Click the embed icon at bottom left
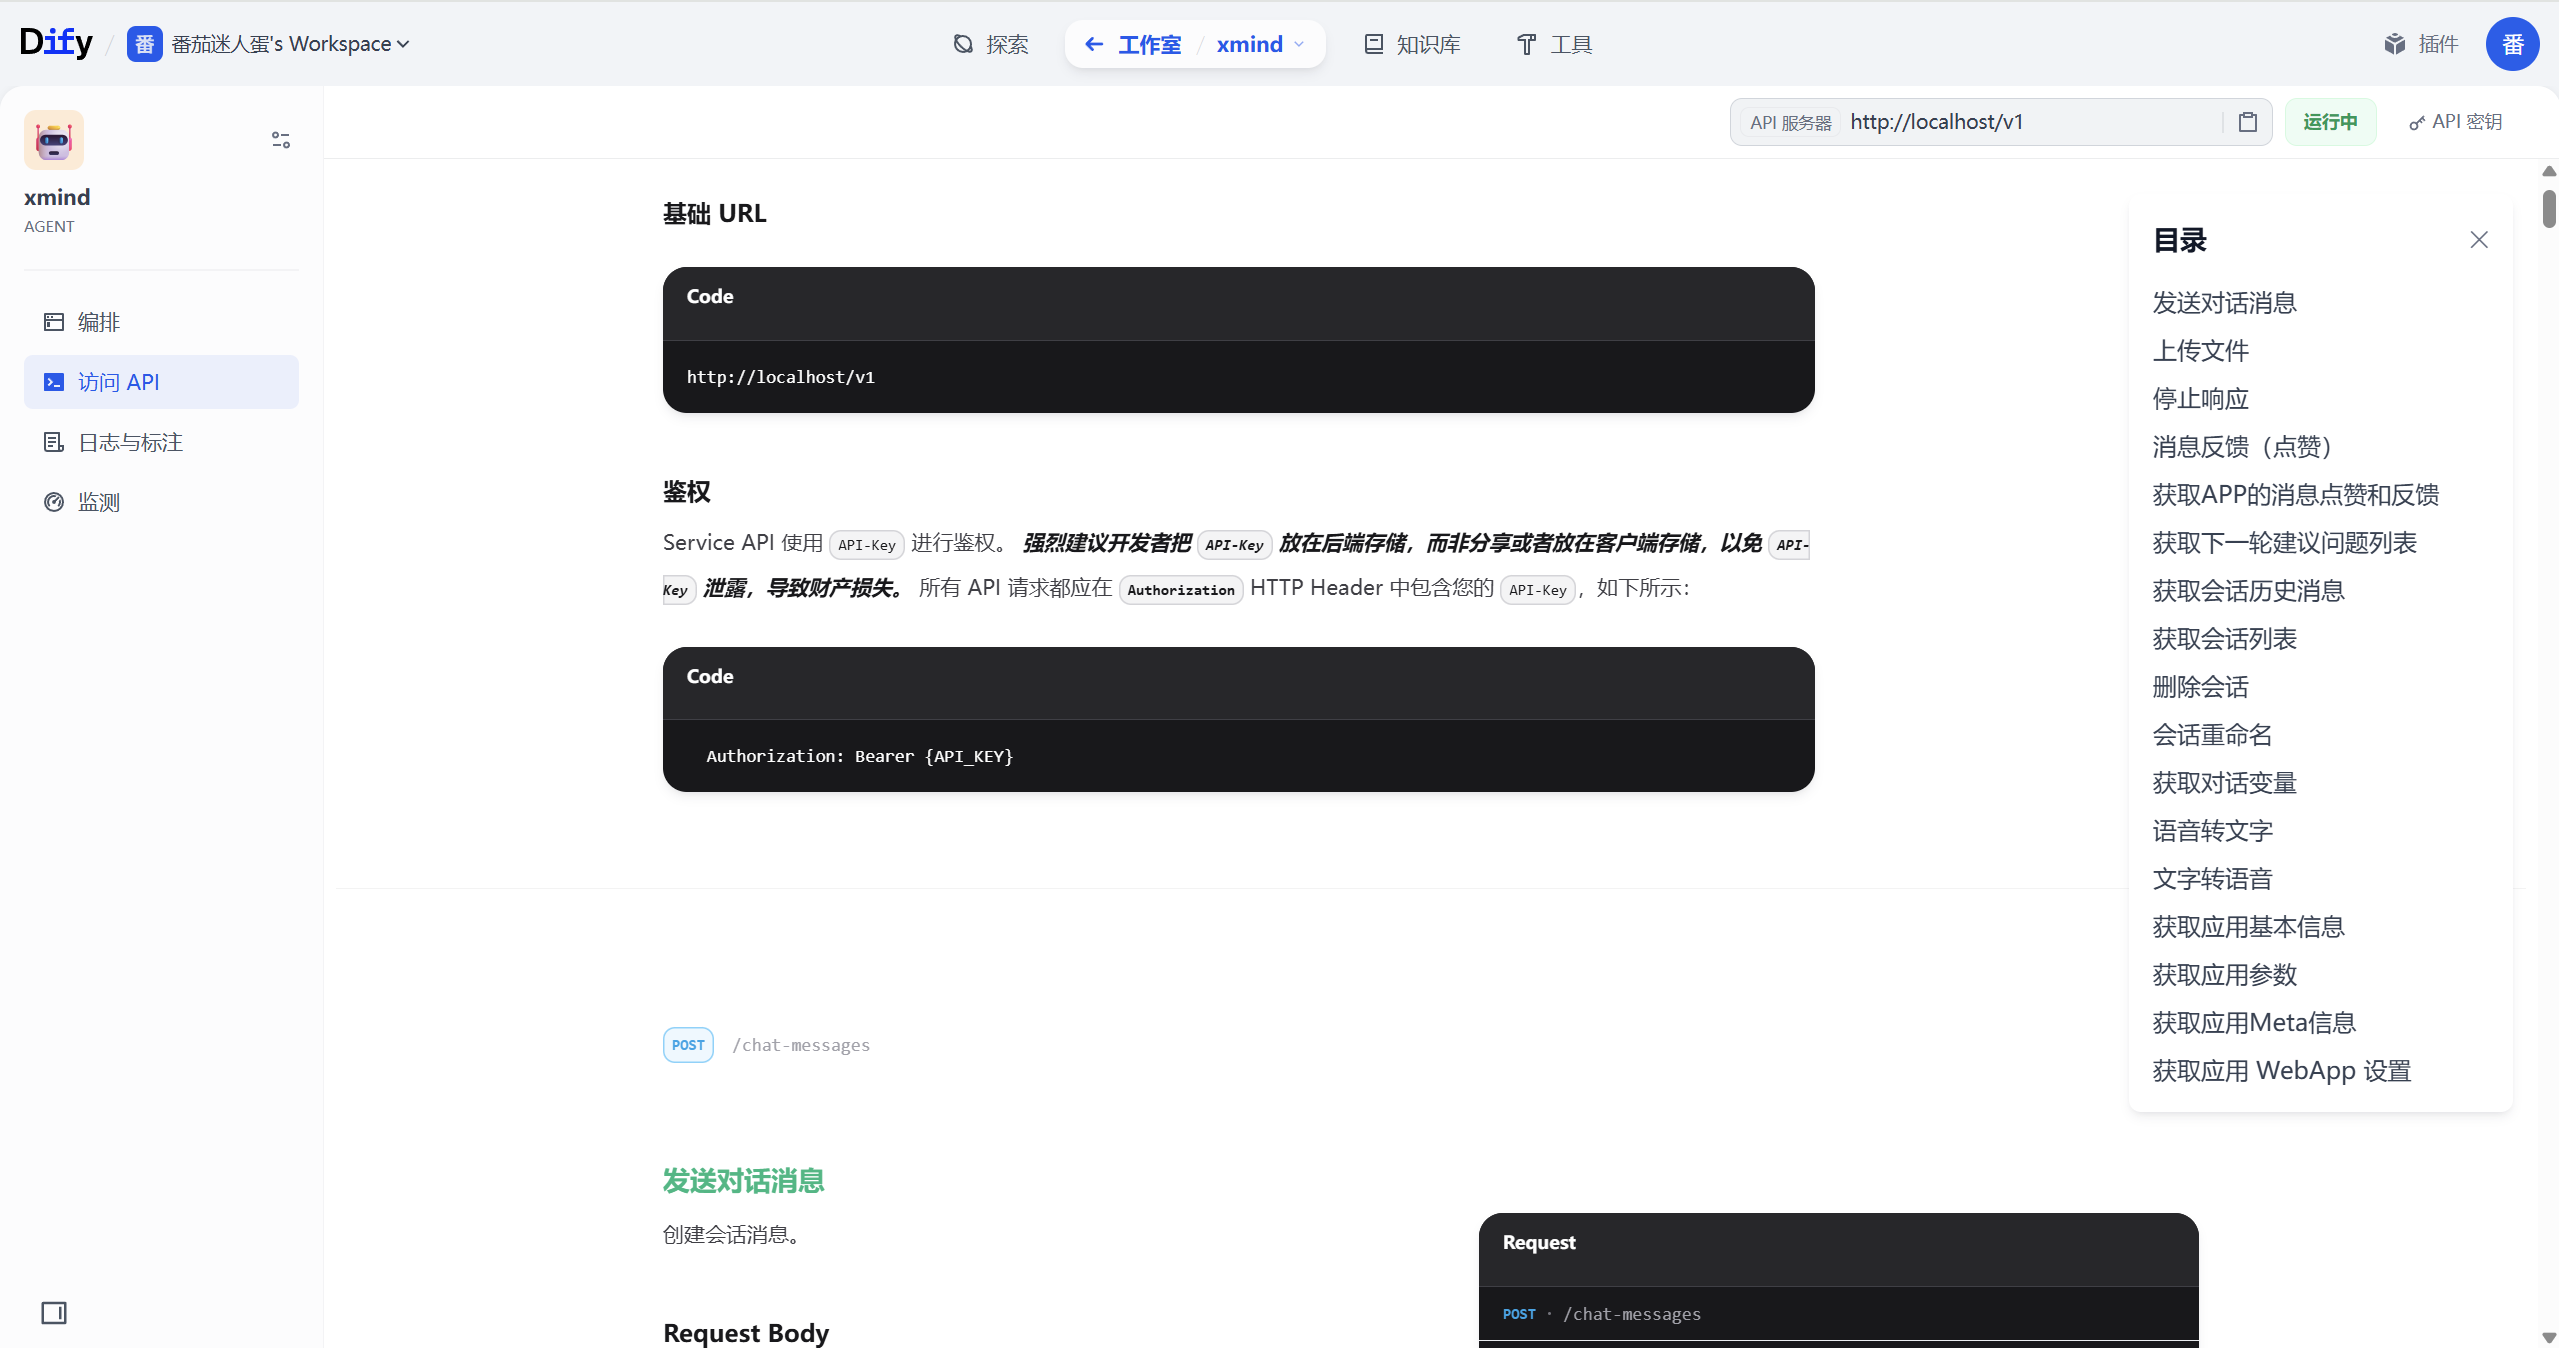 (x=54, y=1312)
